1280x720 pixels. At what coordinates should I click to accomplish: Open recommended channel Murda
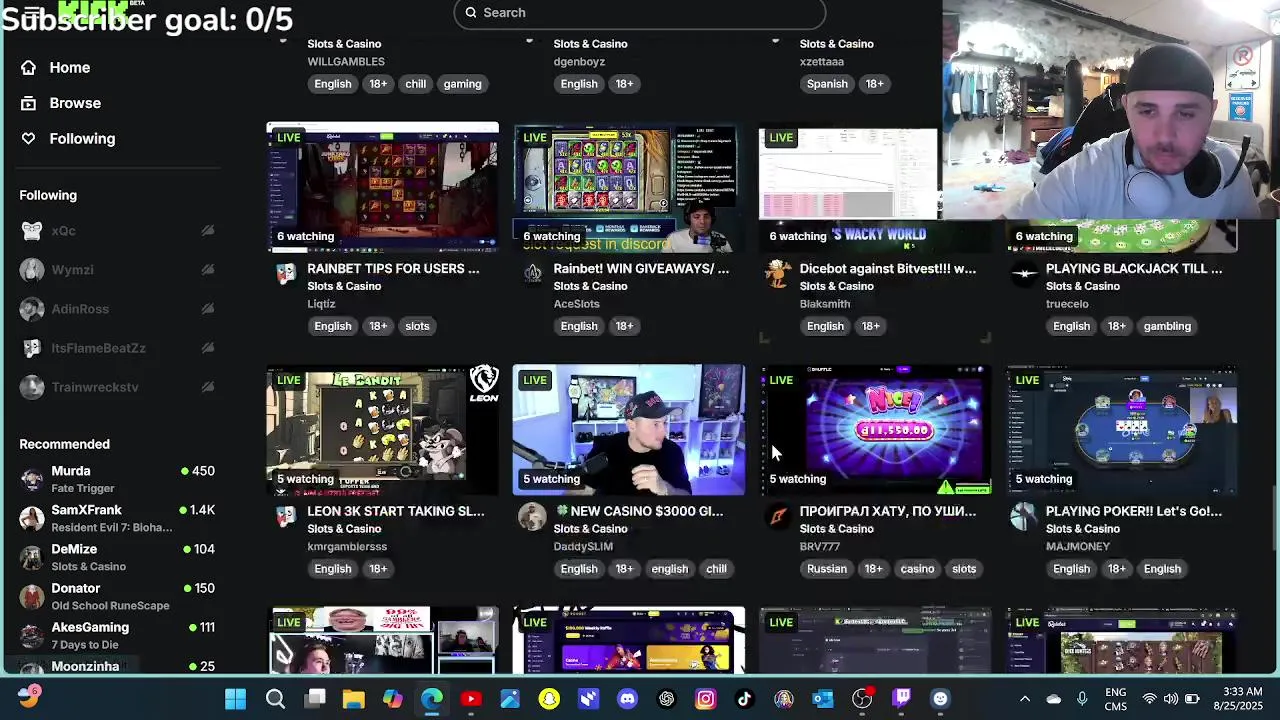tap(118, 479)
